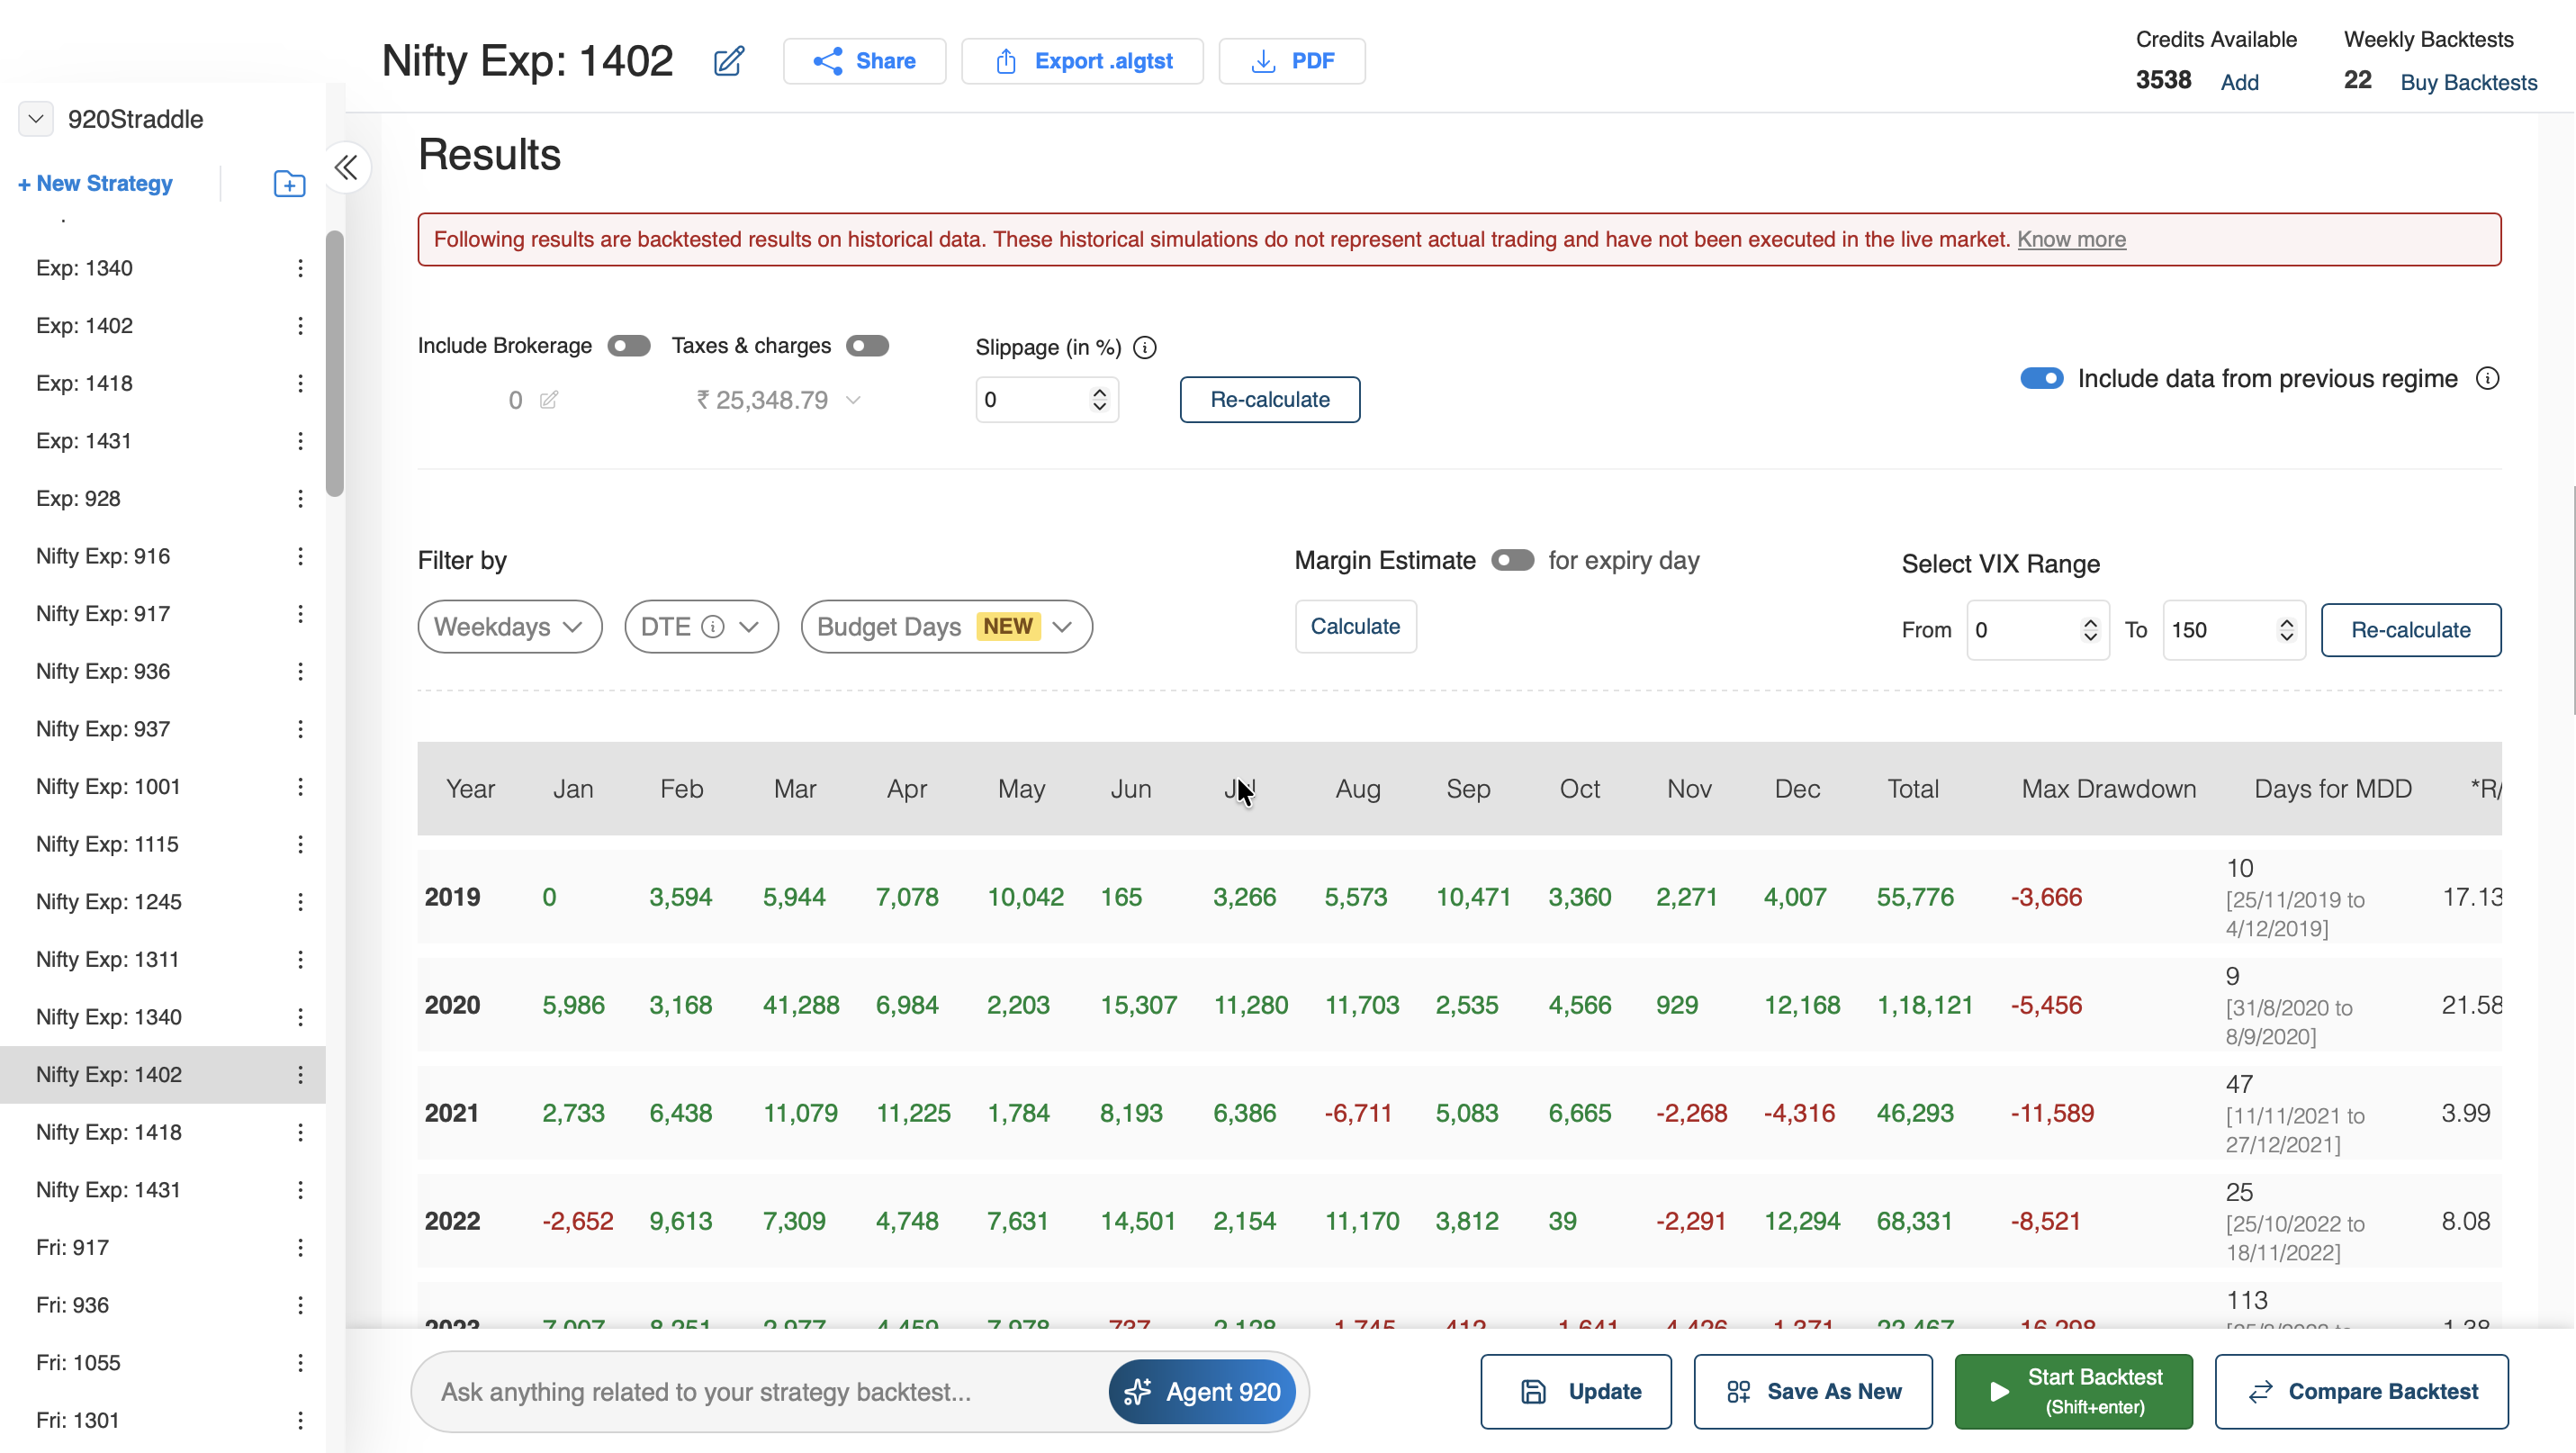
Task: Click the edit strategy name pencil icon
Action: click(x=729, y=61)
